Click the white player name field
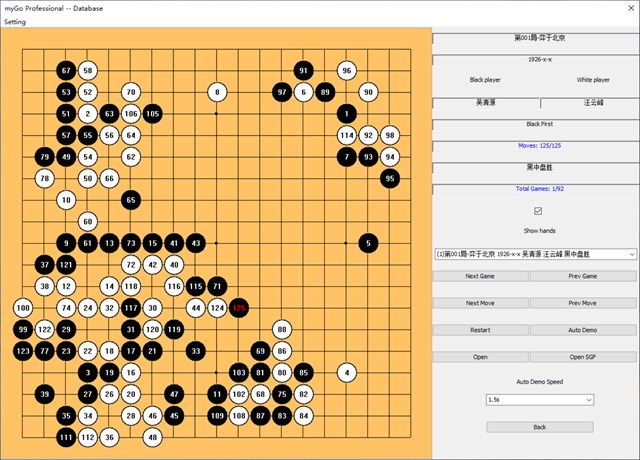The image size is (640, 460). click(x=590, y=103)
